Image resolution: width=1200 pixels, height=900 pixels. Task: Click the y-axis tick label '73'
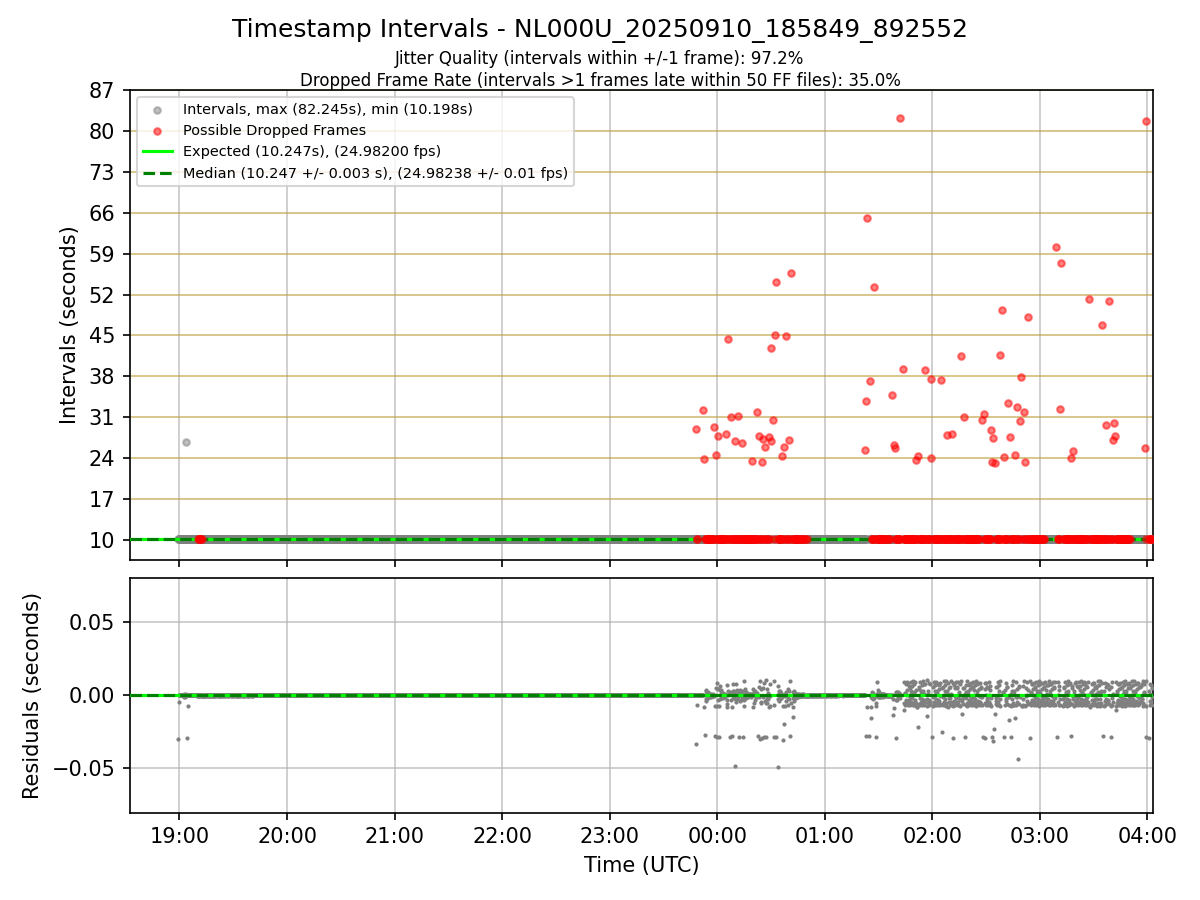pos(103,172)
